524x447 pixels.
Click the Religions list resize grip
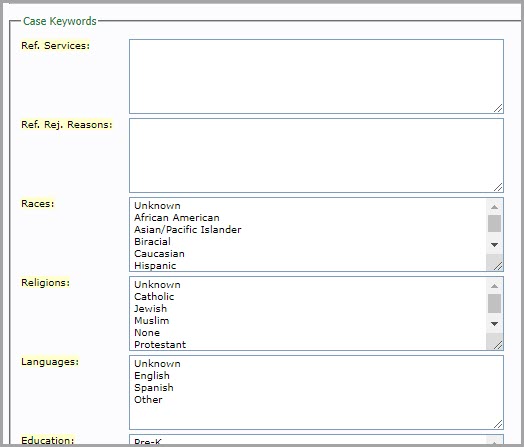pos(498,345)
